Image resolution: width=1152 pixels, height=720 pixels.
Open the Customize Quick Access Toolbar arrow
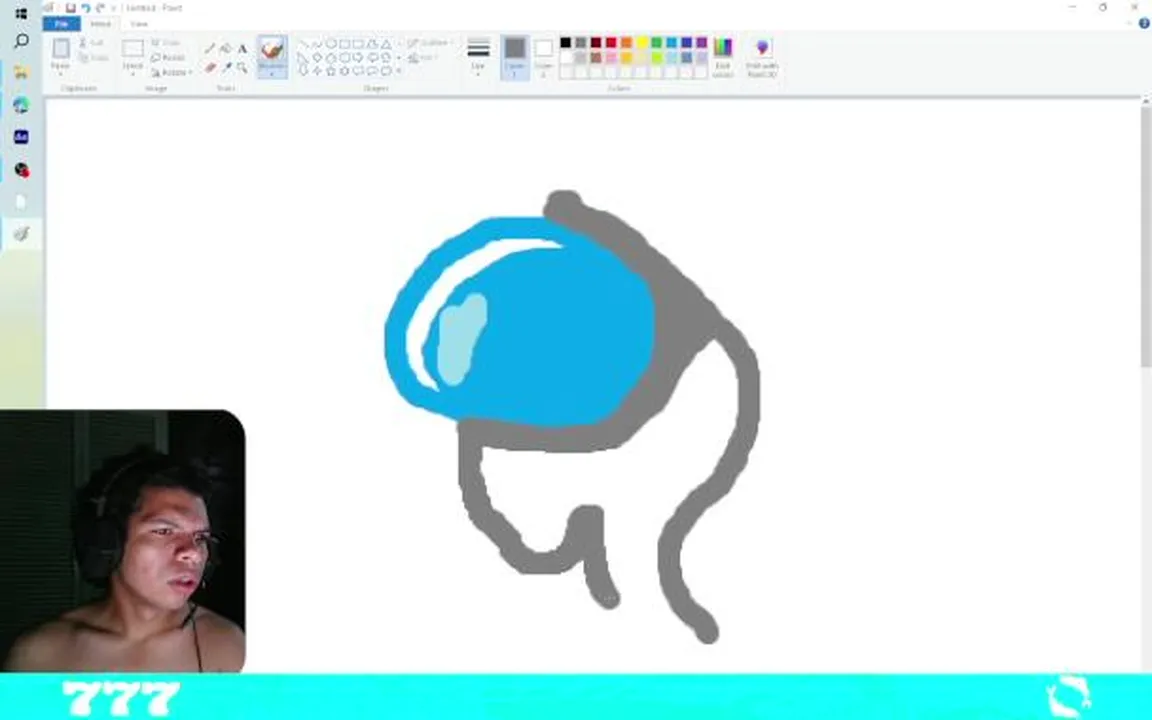coord(113,7)
